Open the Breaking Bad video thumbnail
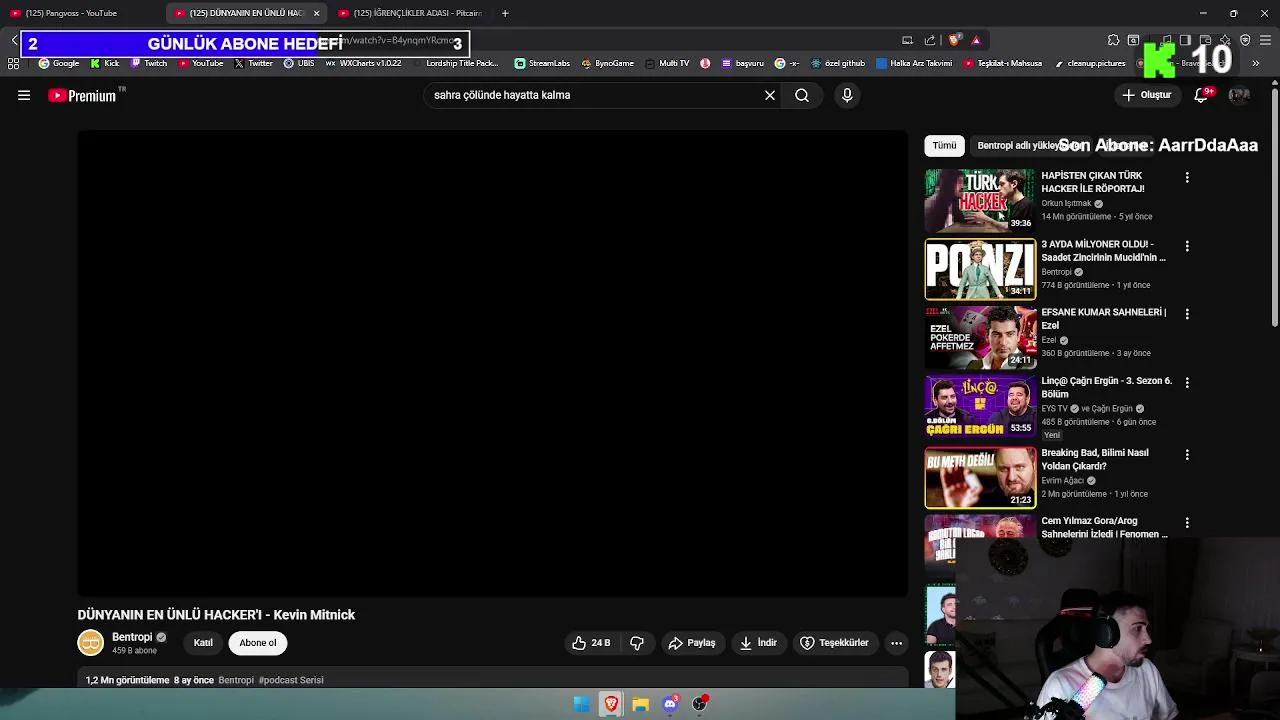1280x720 pixels. (x=980, y=477)
